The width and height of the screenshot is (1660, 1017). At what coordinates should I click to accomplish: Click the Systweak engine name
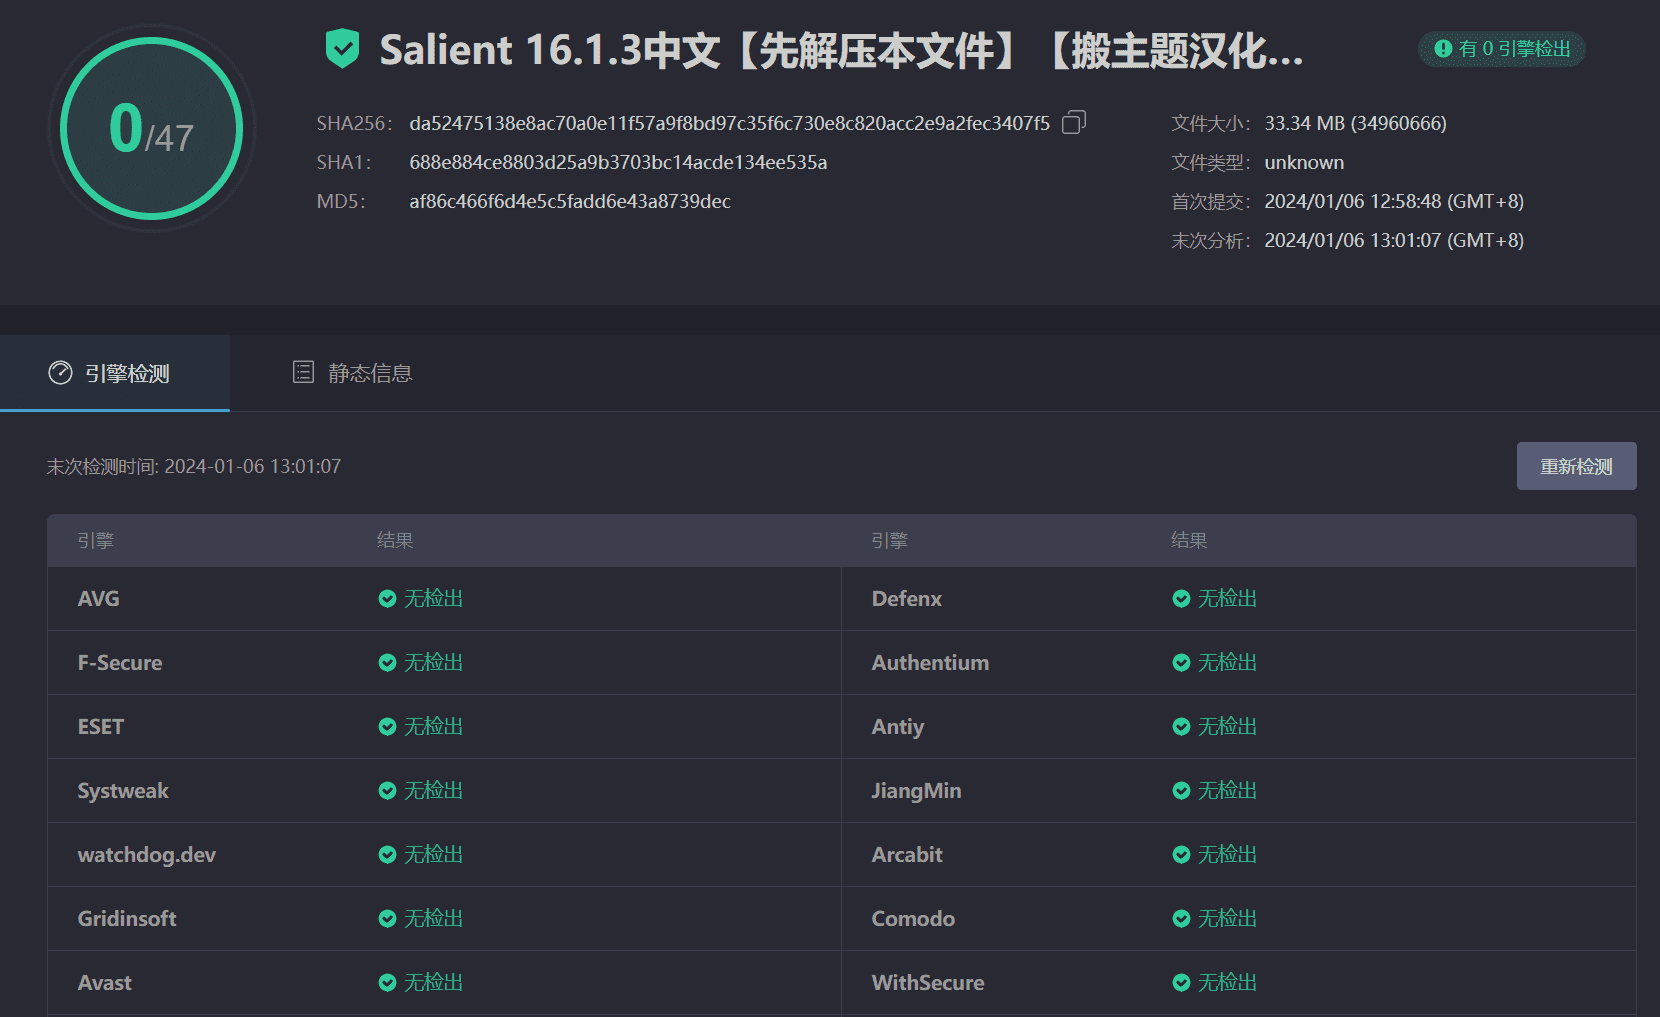tap(123, 791)
